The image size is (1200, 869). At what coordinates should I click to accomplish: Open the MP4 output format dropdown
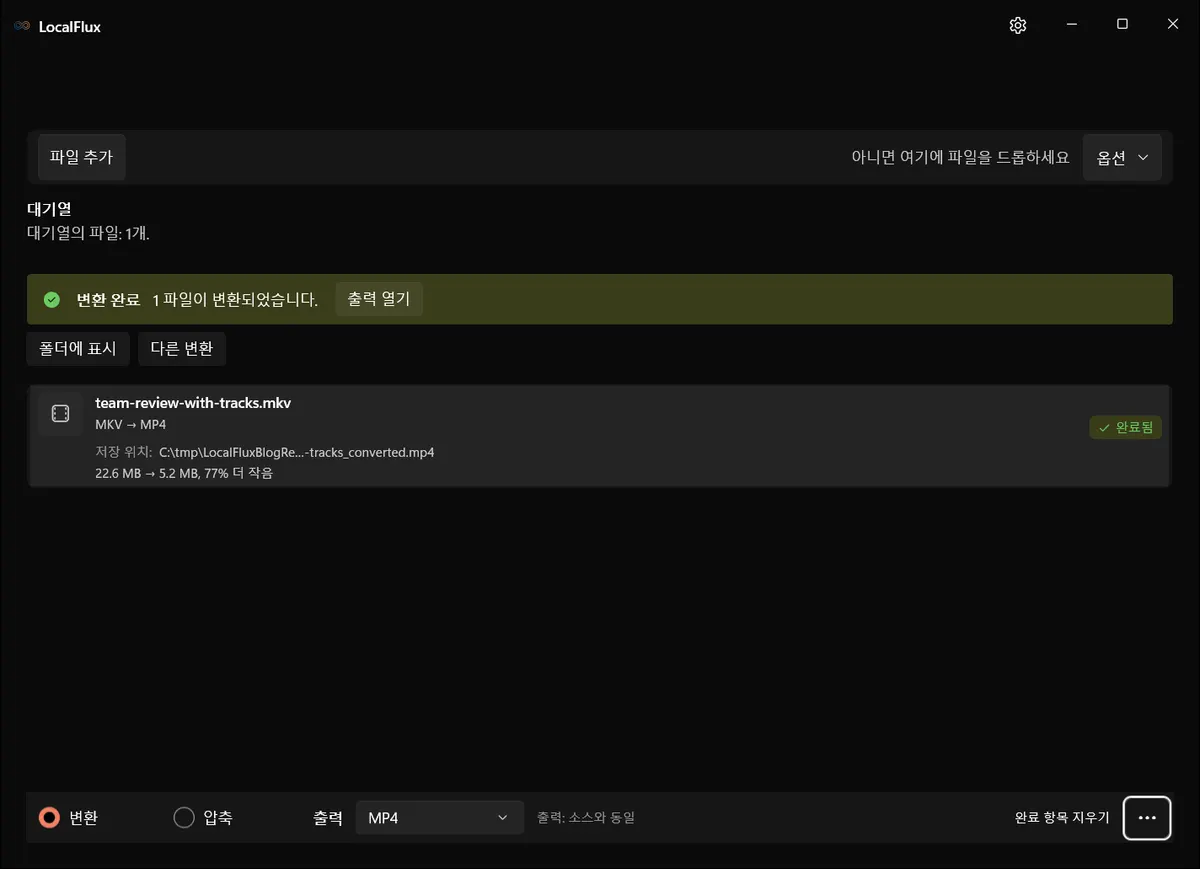[x=439, y=817]
